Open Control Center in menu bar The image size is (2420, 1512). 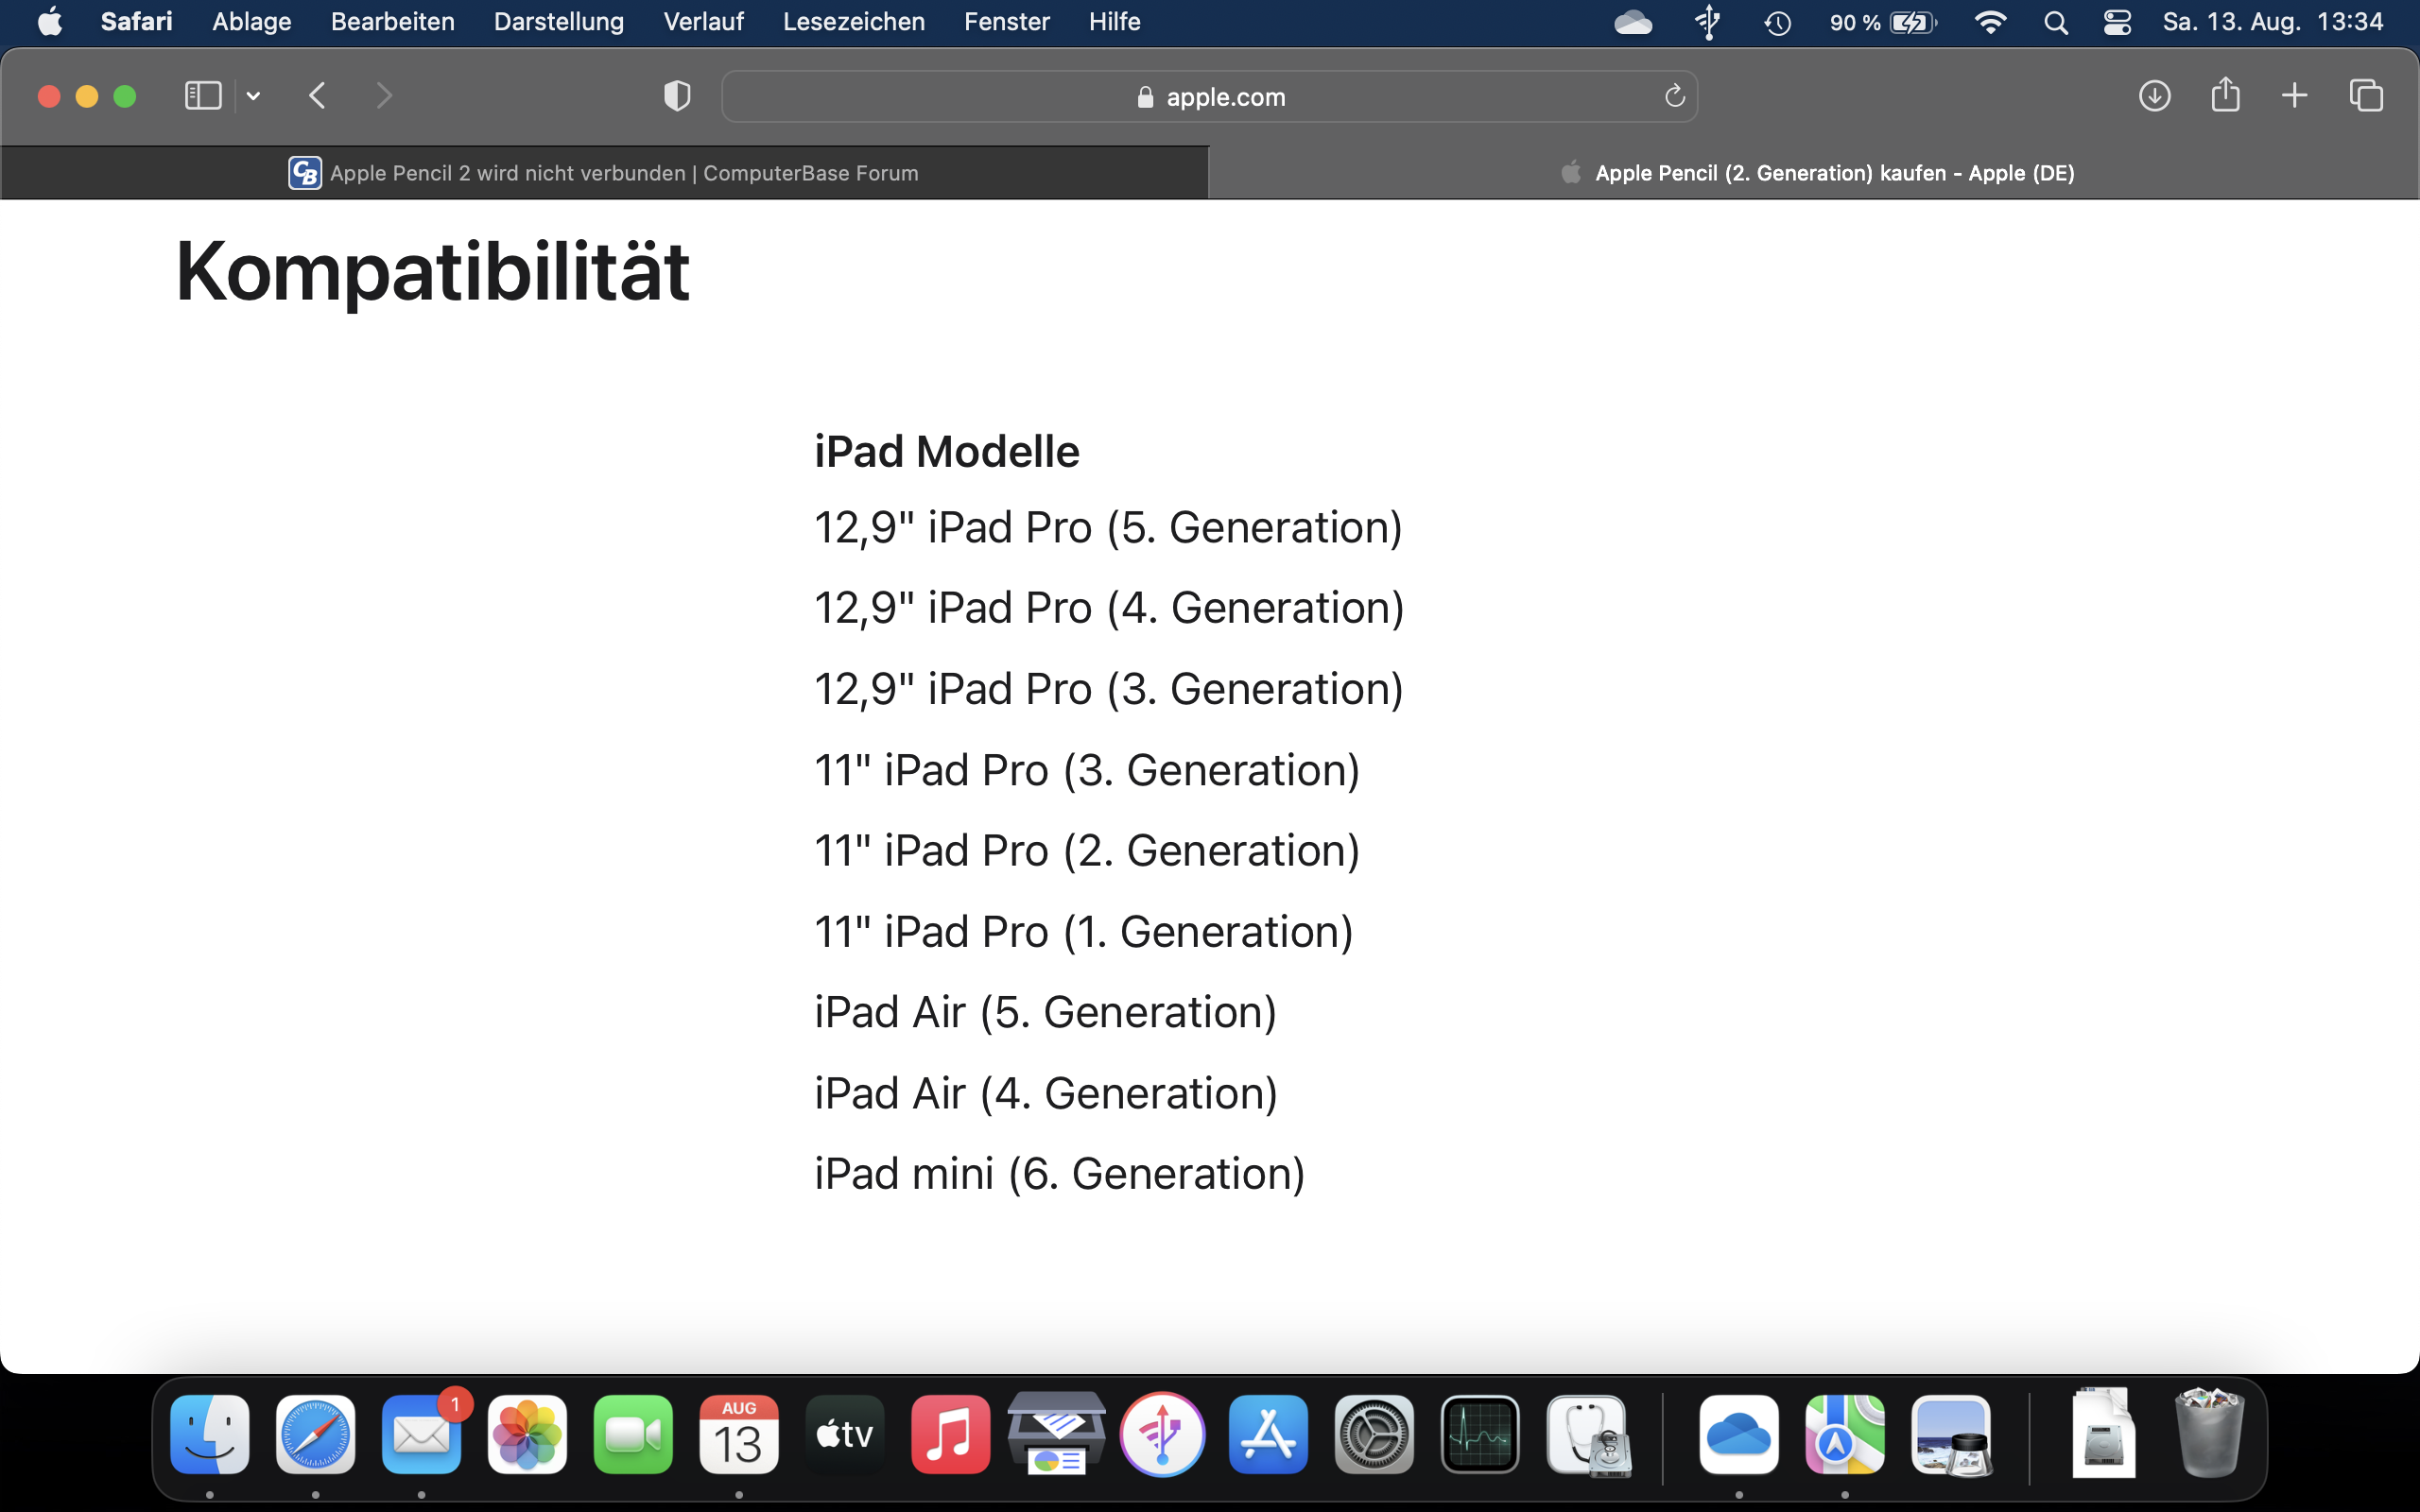point(2117,22)
